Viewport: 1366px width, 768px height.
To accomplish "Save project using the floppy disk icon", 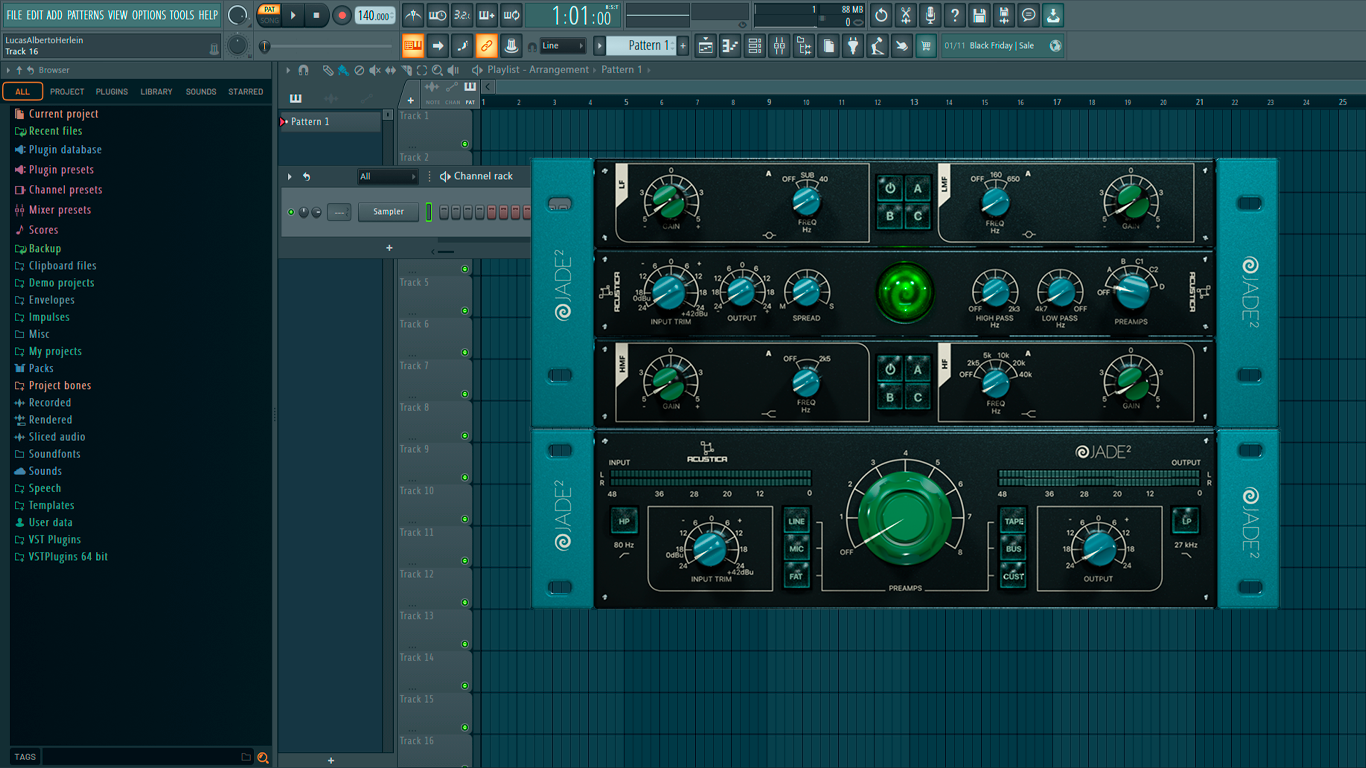I will click(979, 15).
